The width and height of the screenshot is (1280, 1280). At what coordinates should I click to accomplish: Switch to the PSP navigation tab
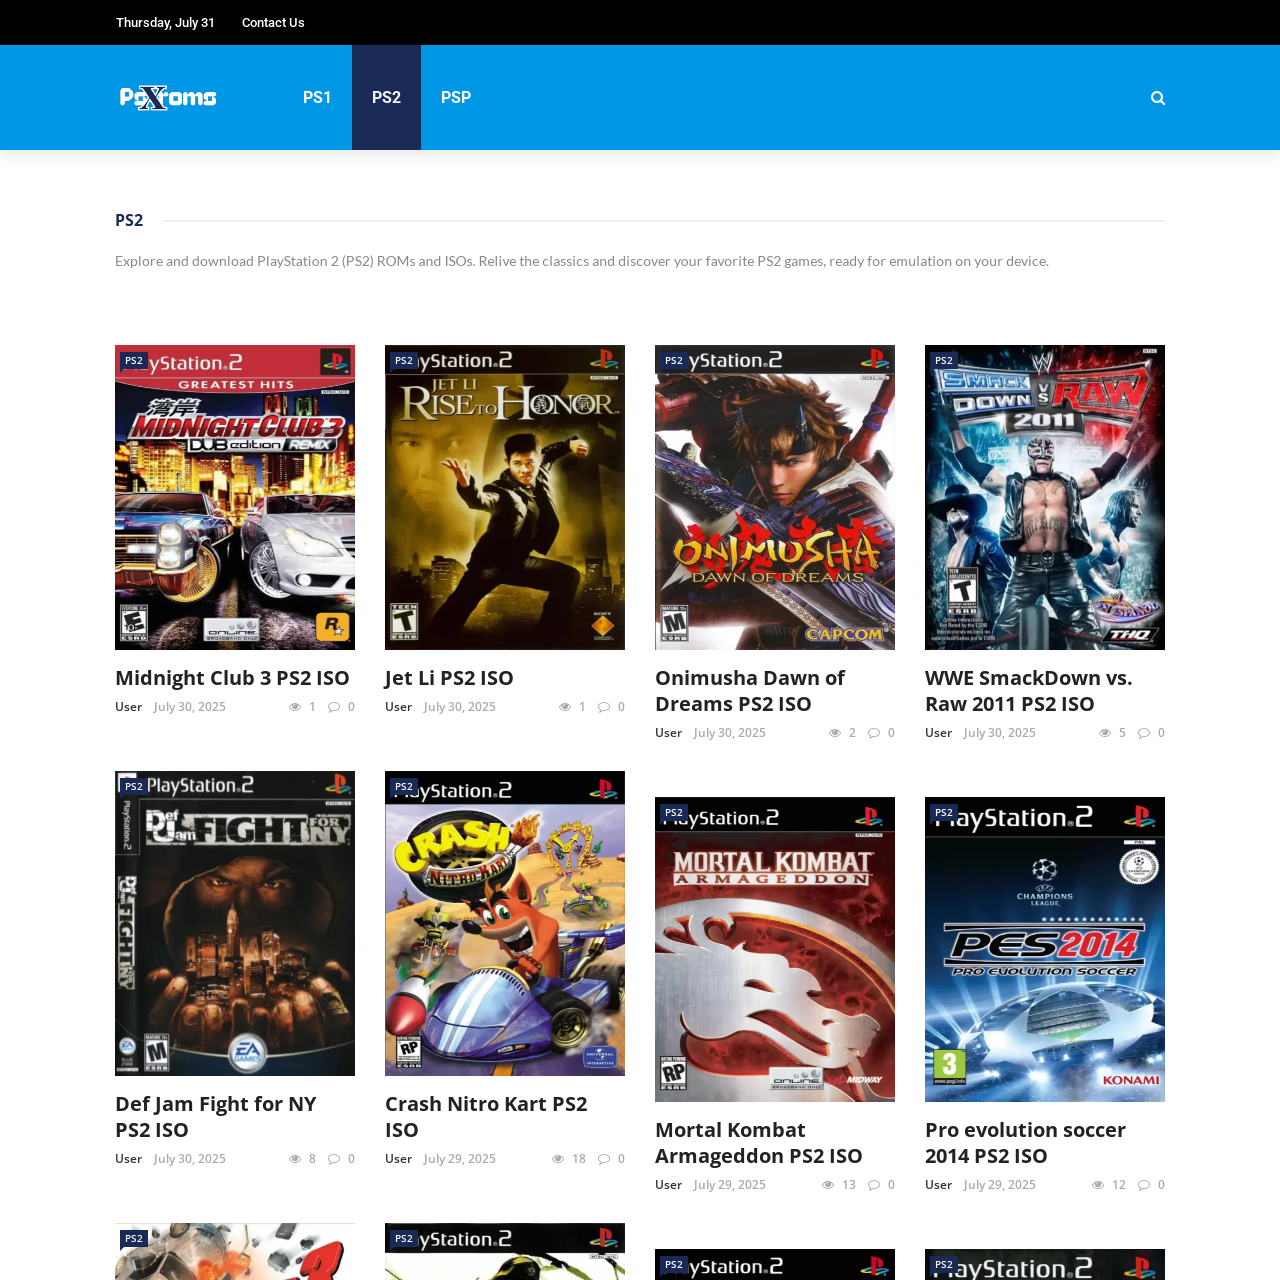[456, 97]
